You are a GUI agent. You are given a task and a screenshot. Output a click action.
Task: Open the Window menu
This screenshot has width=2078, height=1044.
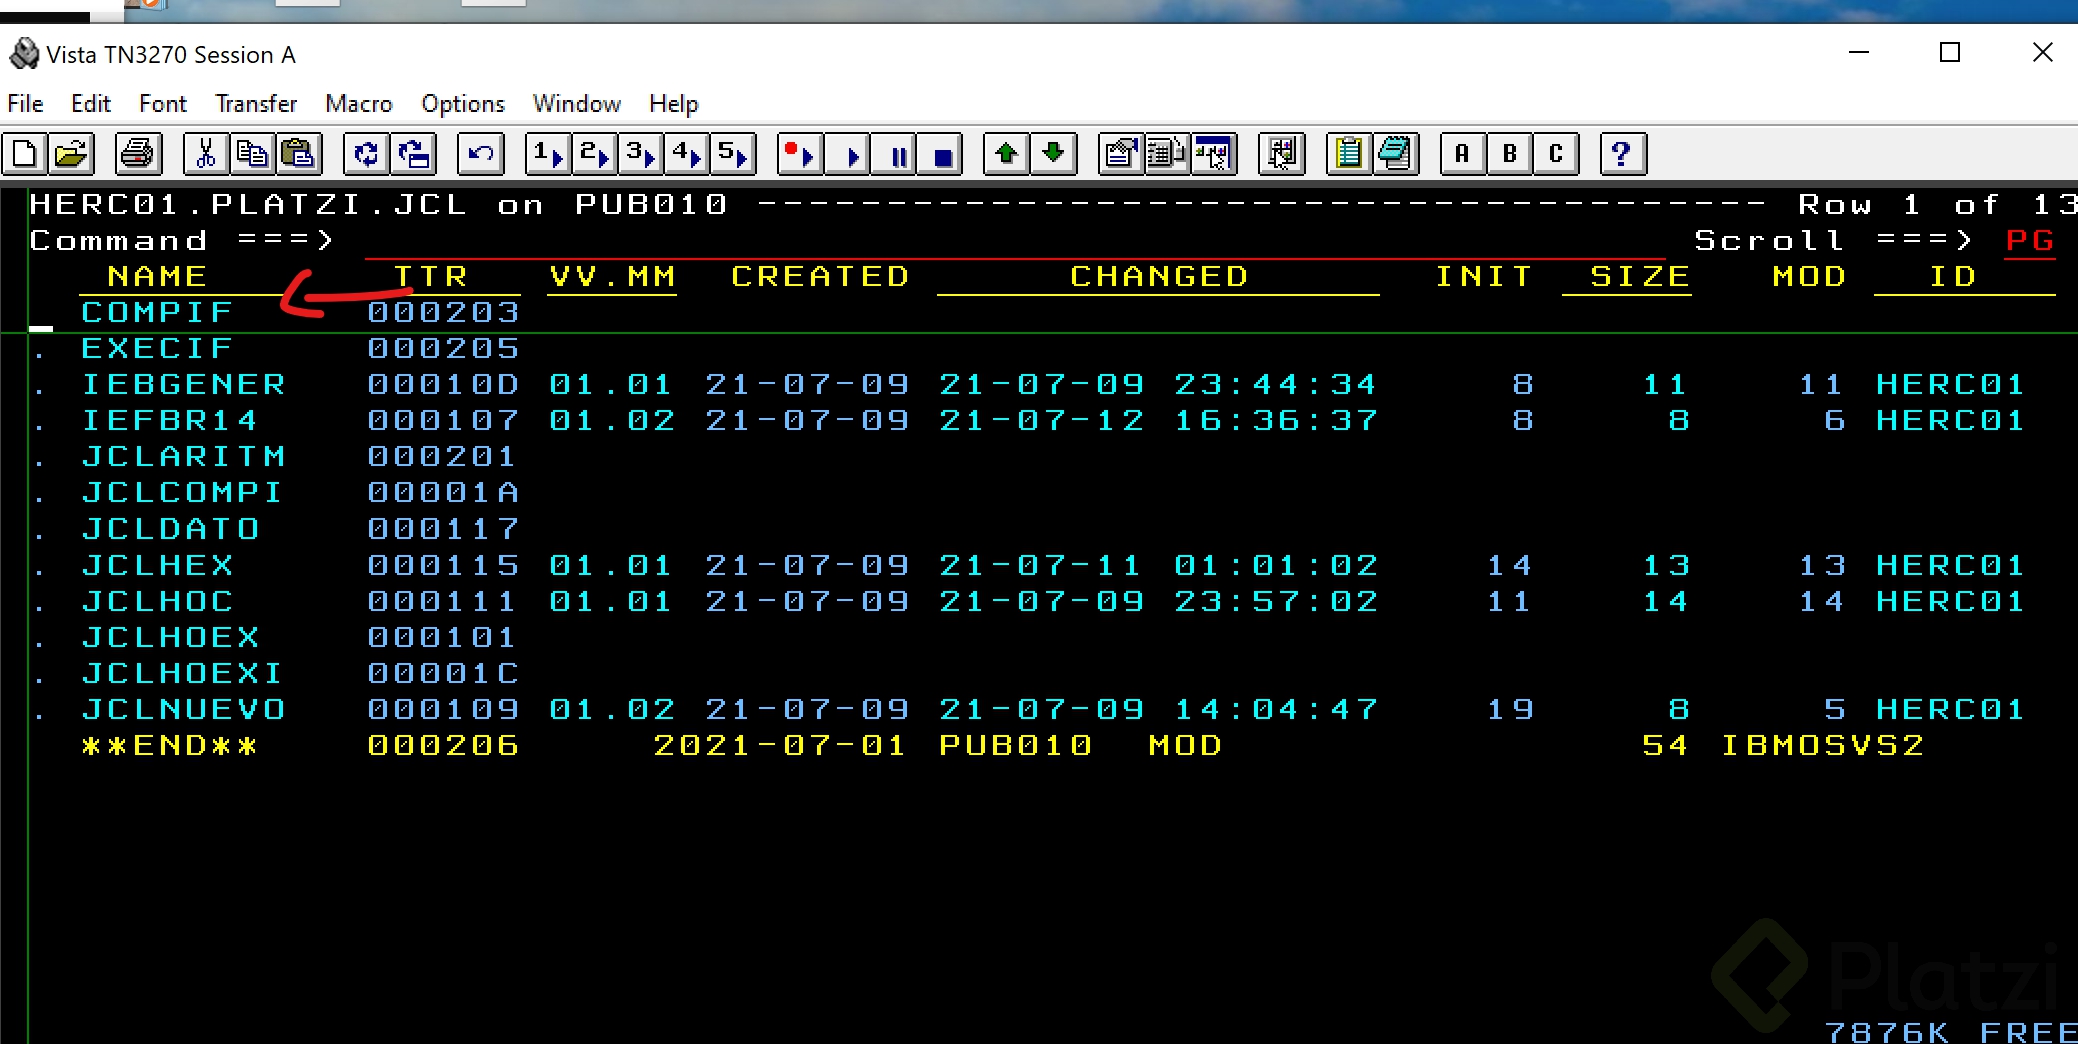[x=577, y=104]
